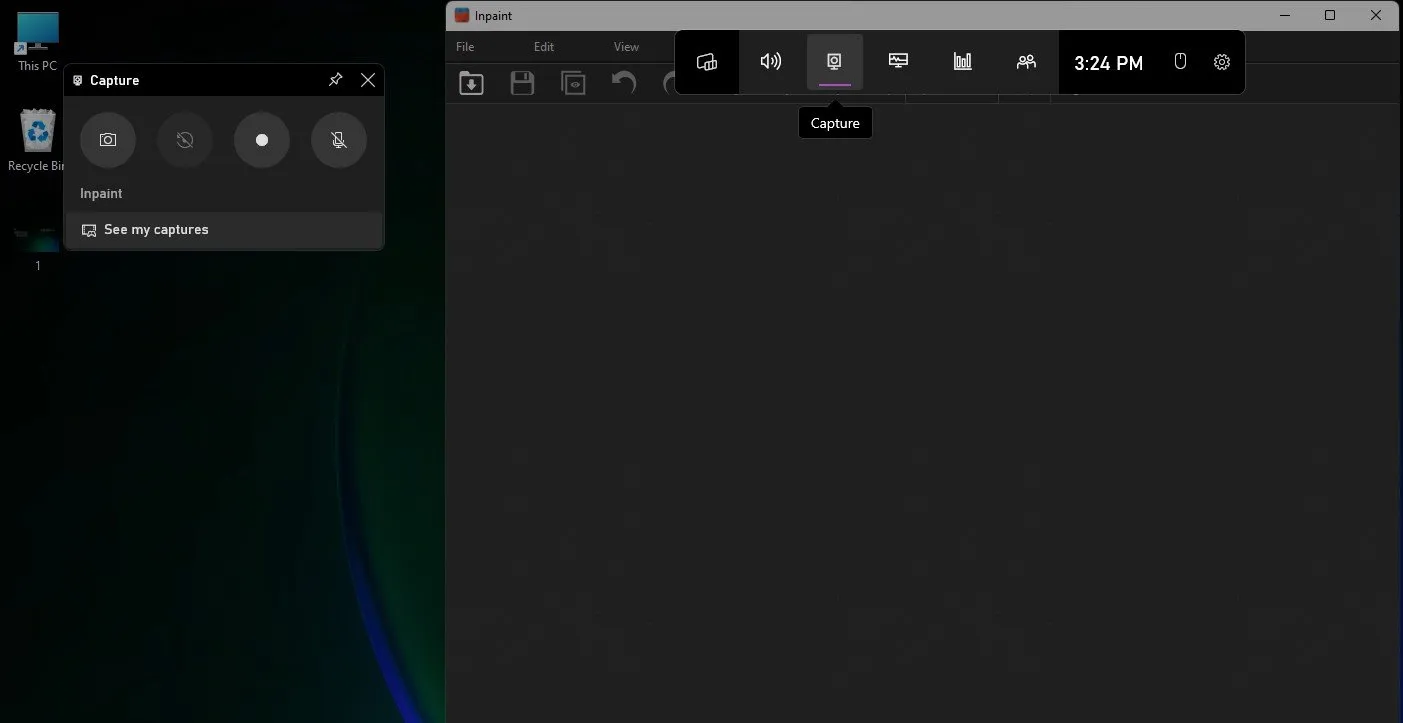Click the Open image toolbar icon

471,83
